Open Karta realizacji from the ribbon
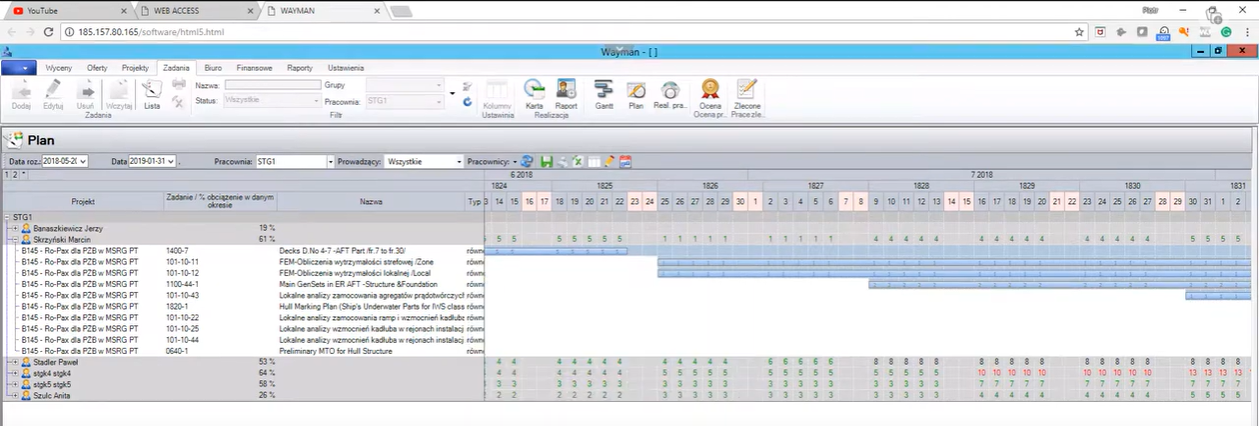1259x426 pixels. click(x=534, y=93)
